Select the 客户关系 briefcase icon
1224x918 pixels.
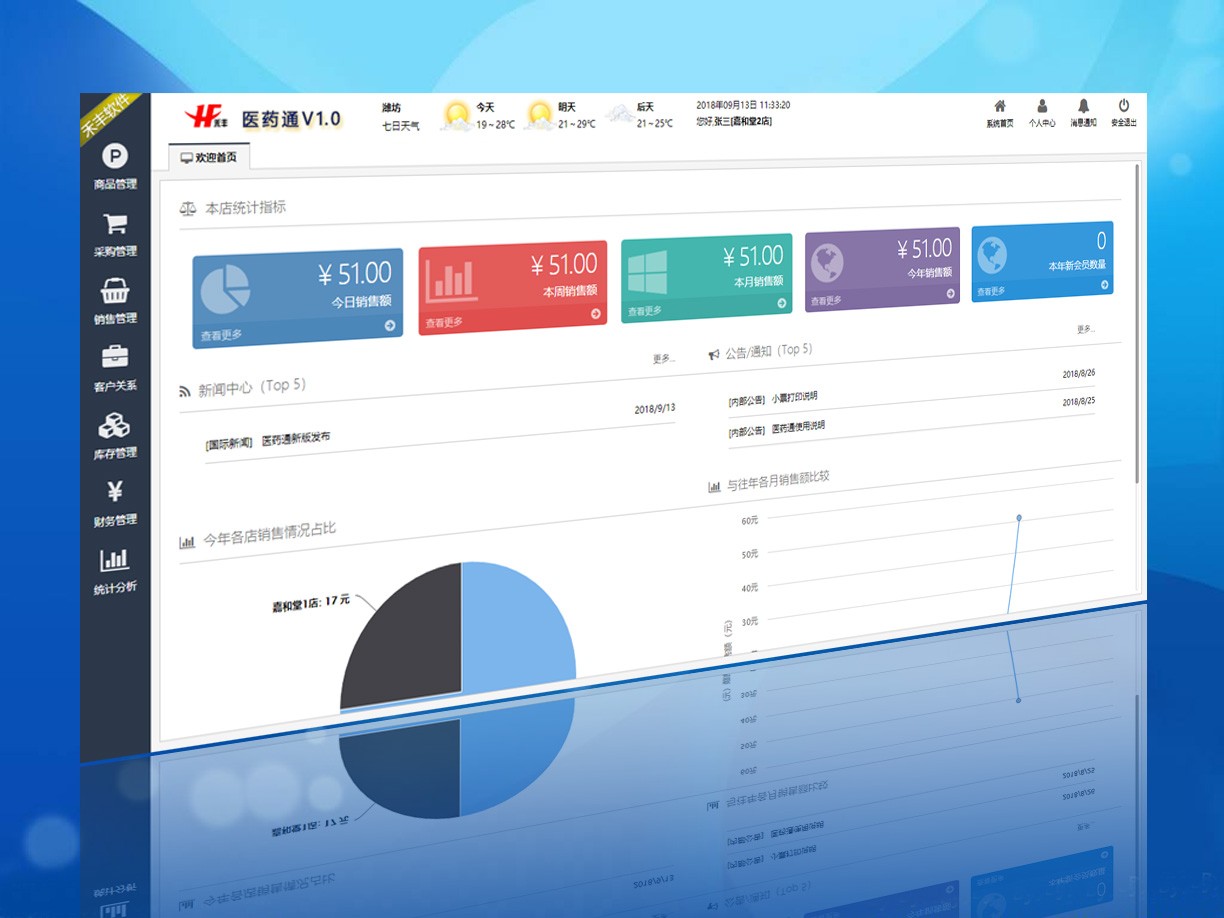[115, 357]
